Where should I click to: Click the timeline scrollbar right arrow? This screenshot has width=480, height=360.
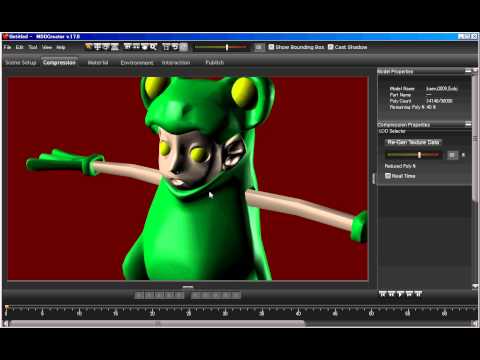point(474,323)
